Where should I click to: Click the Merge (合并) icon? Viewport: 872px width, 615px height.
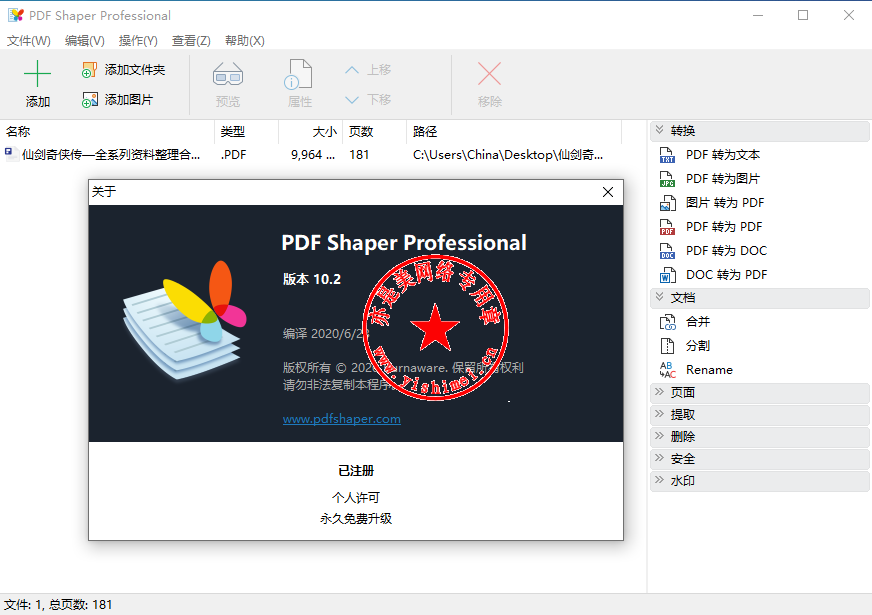pyautogui.click(x=667, y=322)
